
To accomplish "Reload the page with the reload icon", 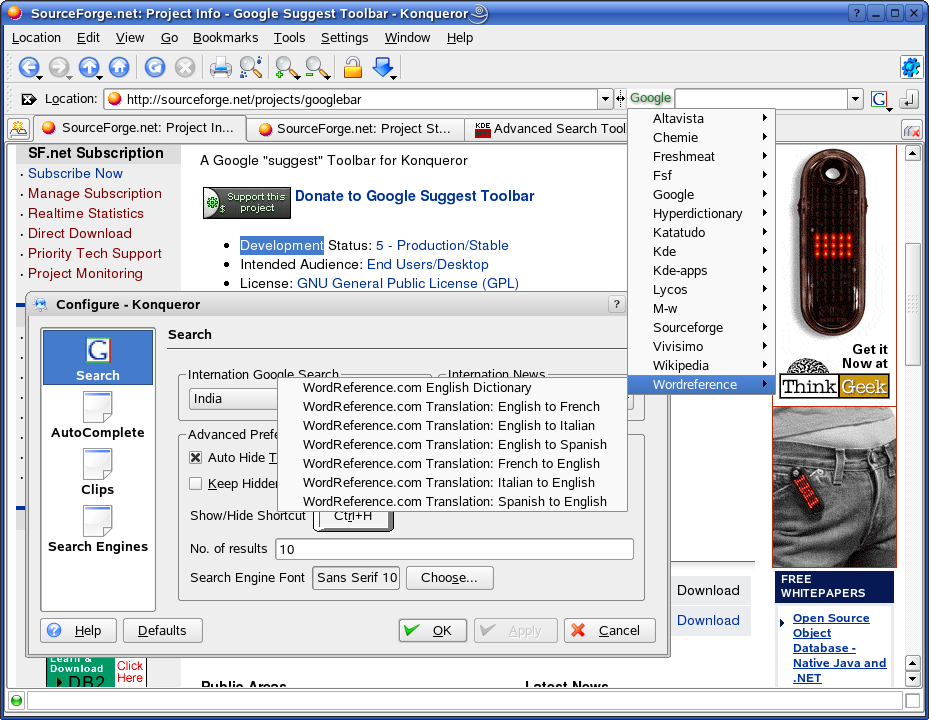I will click(x=155, y=67).
